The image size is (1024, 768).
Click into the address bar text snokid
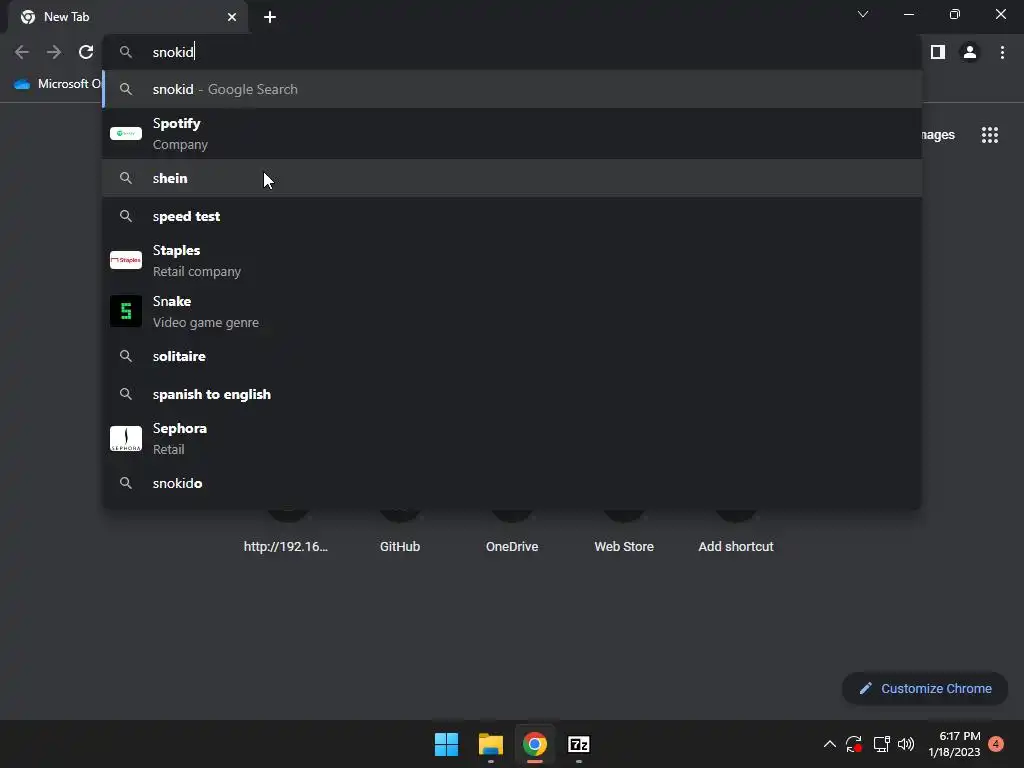tap(173, 52)
